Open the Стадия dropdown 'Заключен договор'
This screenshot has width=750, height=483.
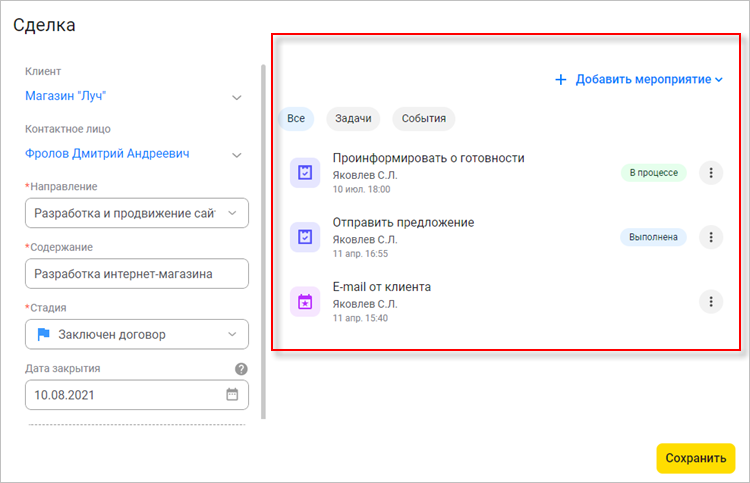point(137,334)
